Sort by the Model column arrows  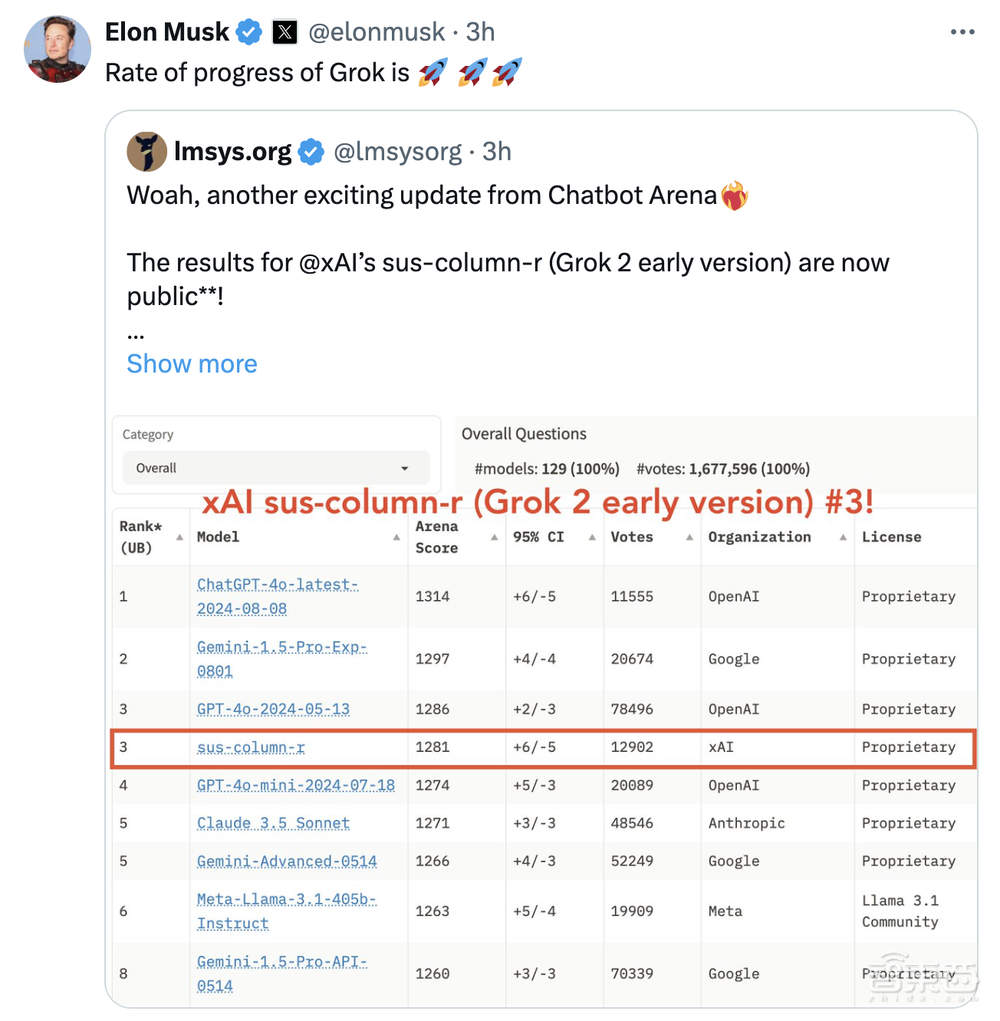point(397,537)
